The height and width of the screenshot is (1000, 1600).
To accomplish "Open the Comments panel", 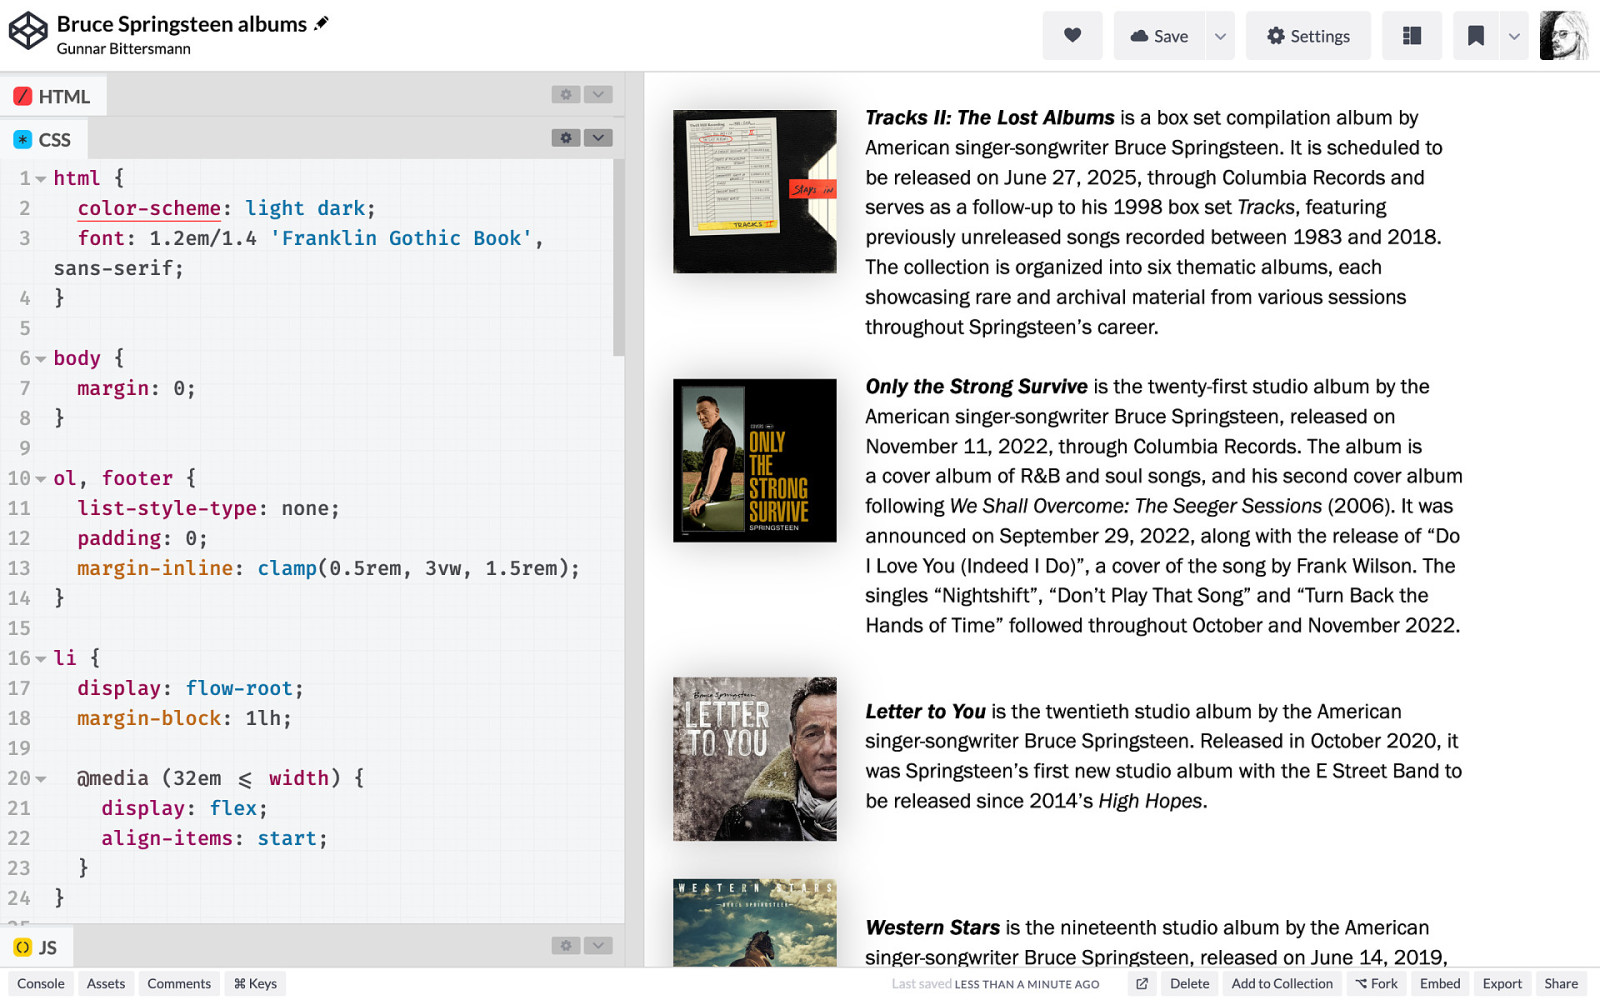I will click(179, 984).
